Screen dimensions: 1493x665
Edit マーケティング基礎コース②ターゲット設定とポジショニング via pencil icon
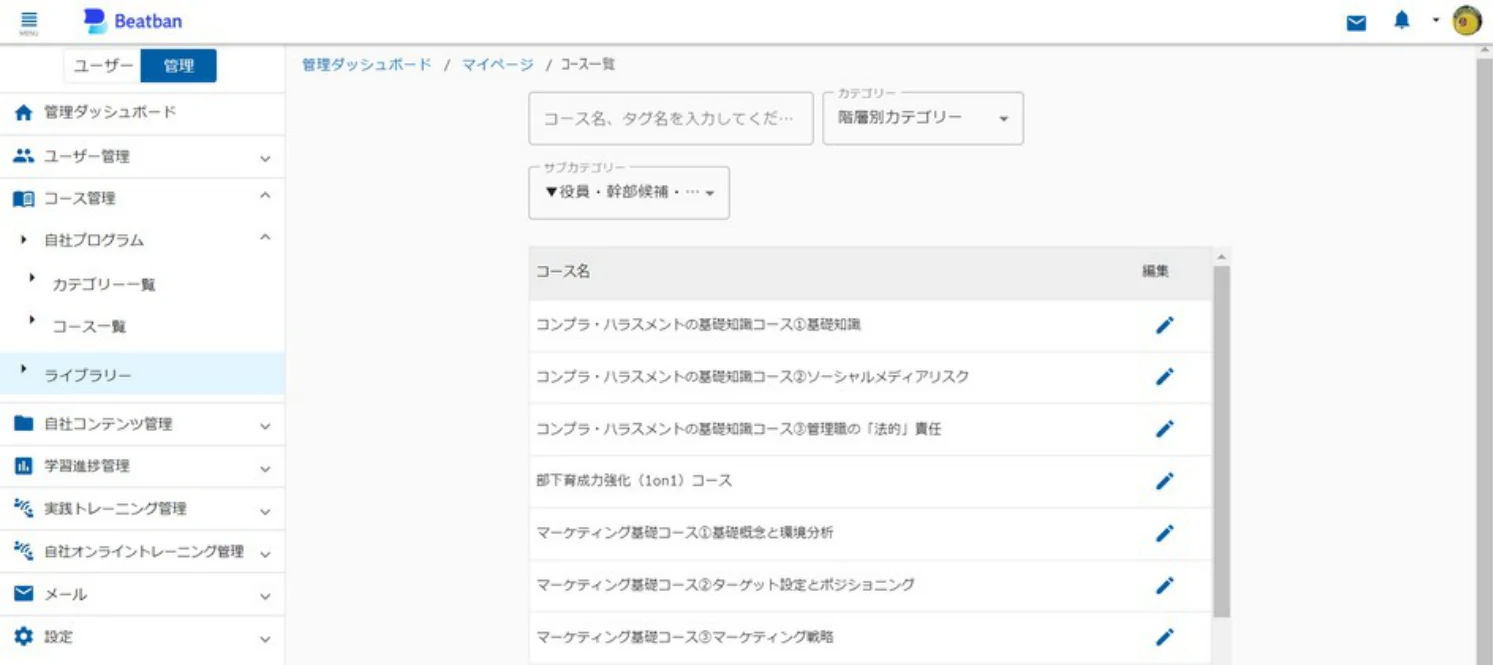click(1164, 585)
